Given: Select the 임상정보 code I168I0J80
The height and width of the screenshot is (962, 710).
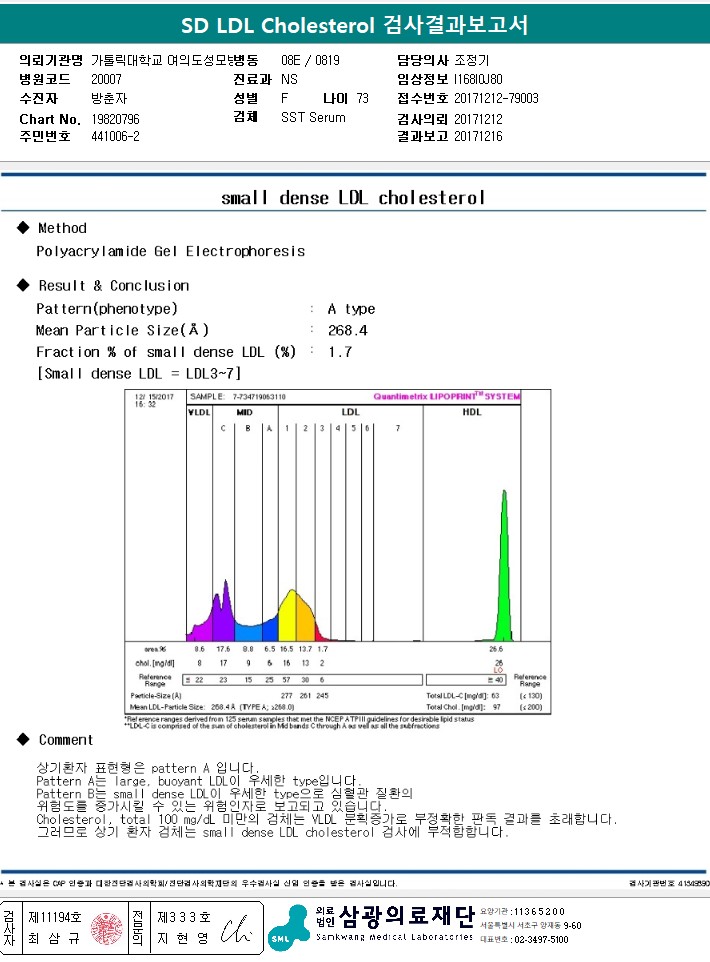Looking at the screenshot, I should [478, 79].
